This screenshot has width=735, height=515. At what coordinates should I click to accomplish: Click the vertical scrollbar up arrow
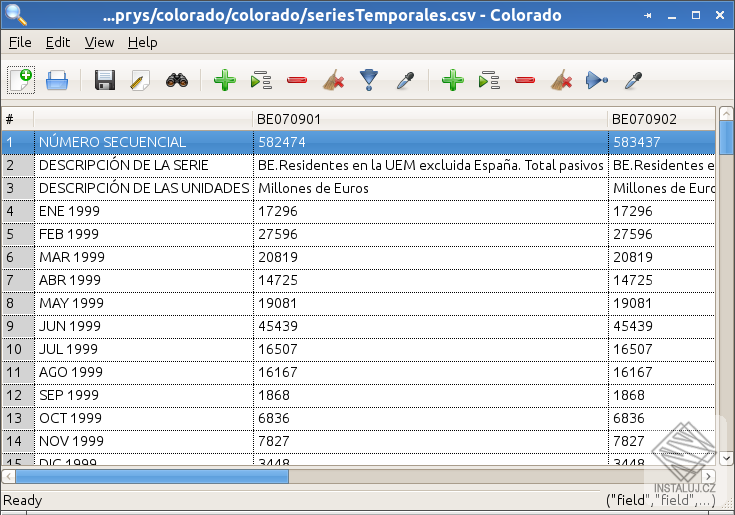click(x=726, y=113)
